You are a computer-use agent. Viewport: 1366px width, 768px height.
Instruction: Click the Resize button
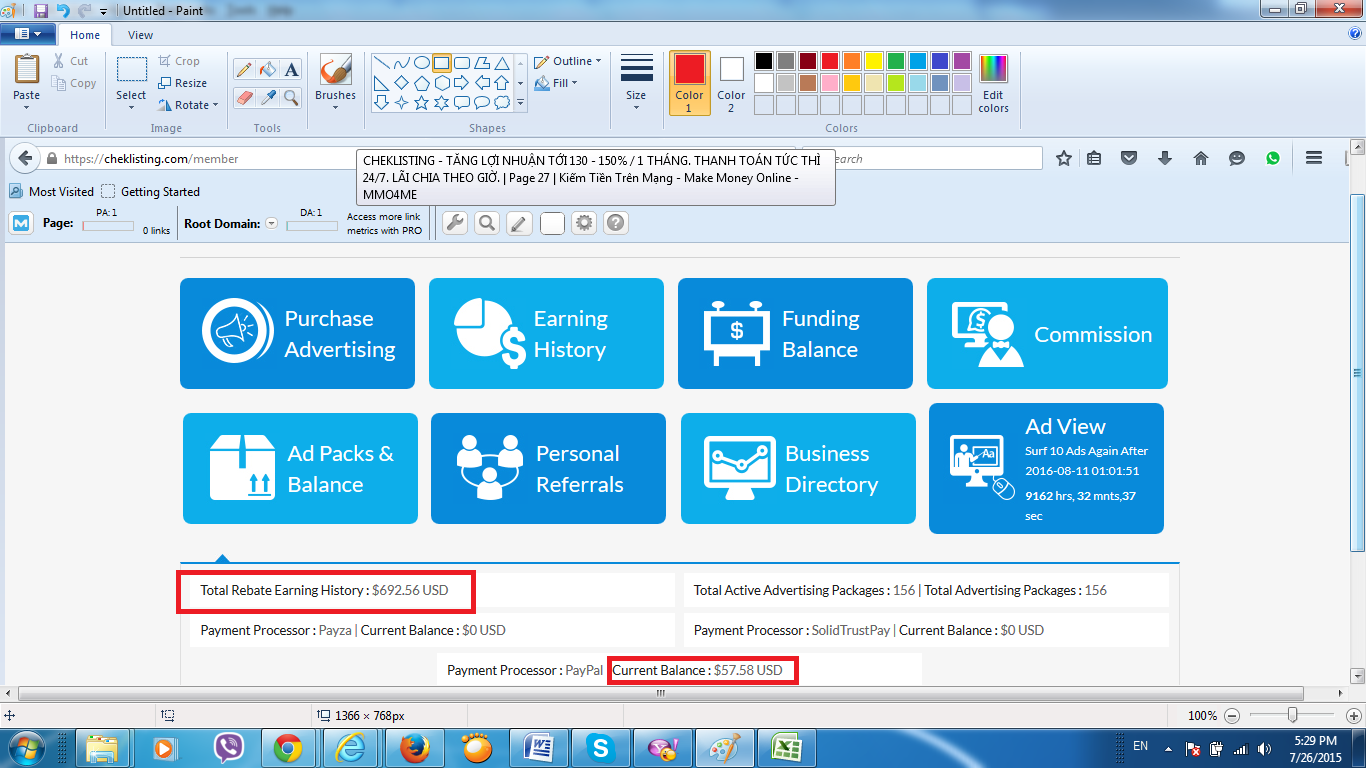[x=183, y=83]
